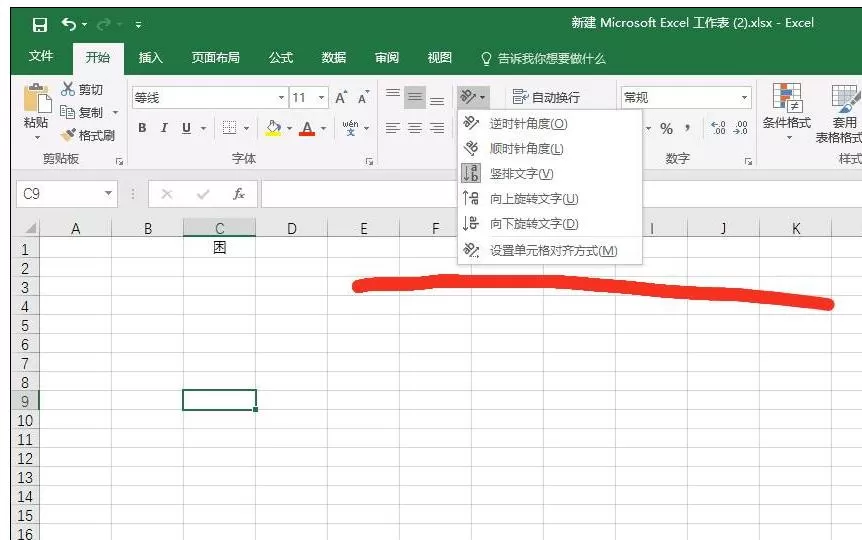Click the 条件格式 button
Image resolution: width=862 pixels, height=540 pixels.
point(787,112)
